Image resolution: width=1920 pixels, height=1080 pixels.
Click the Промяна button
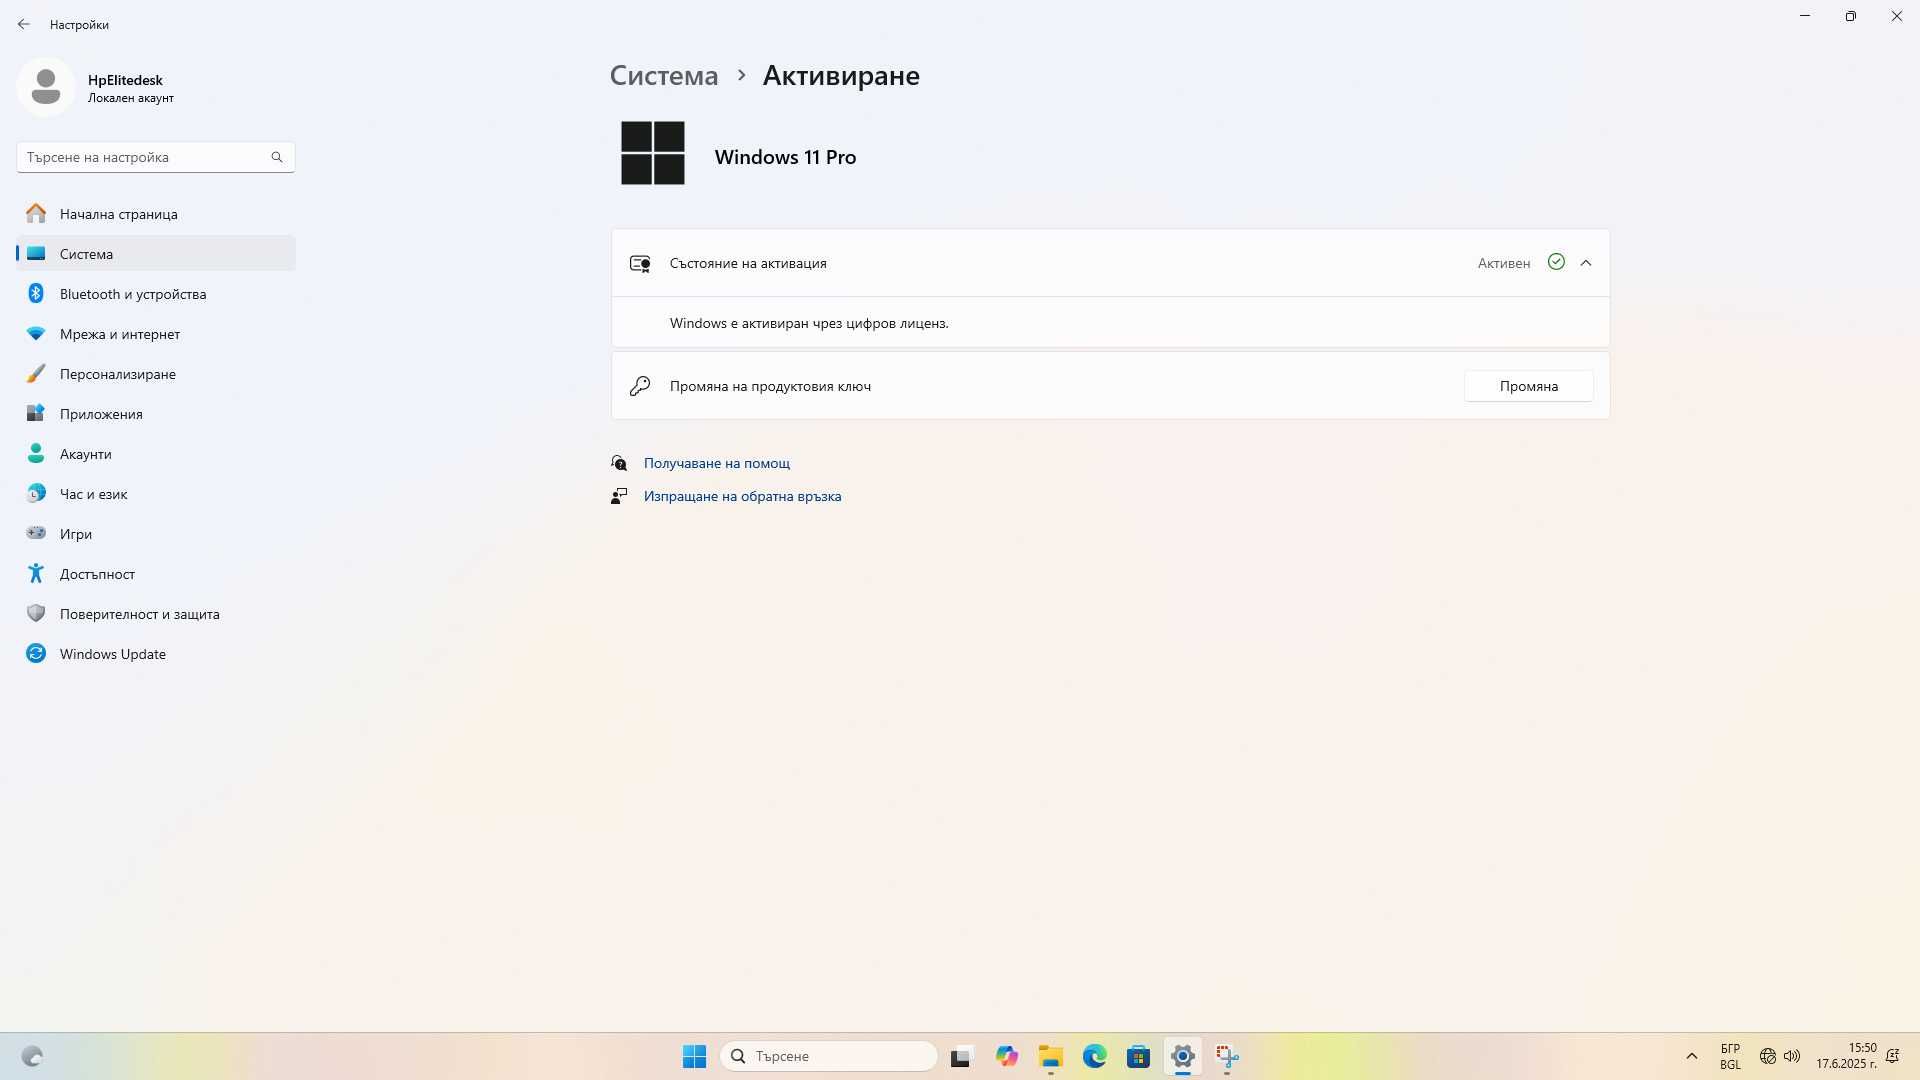[1529, 386]
